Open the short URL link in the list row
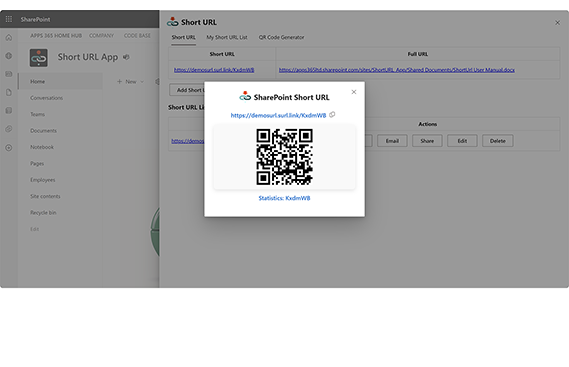This screenshot has width=569, height=367. point(188,141)
